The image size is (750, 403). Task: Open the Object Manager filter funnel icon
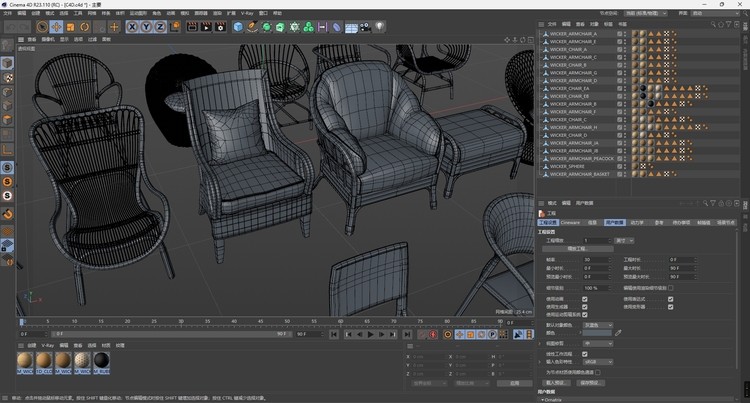pyautogui.click(x=728, y=24)
